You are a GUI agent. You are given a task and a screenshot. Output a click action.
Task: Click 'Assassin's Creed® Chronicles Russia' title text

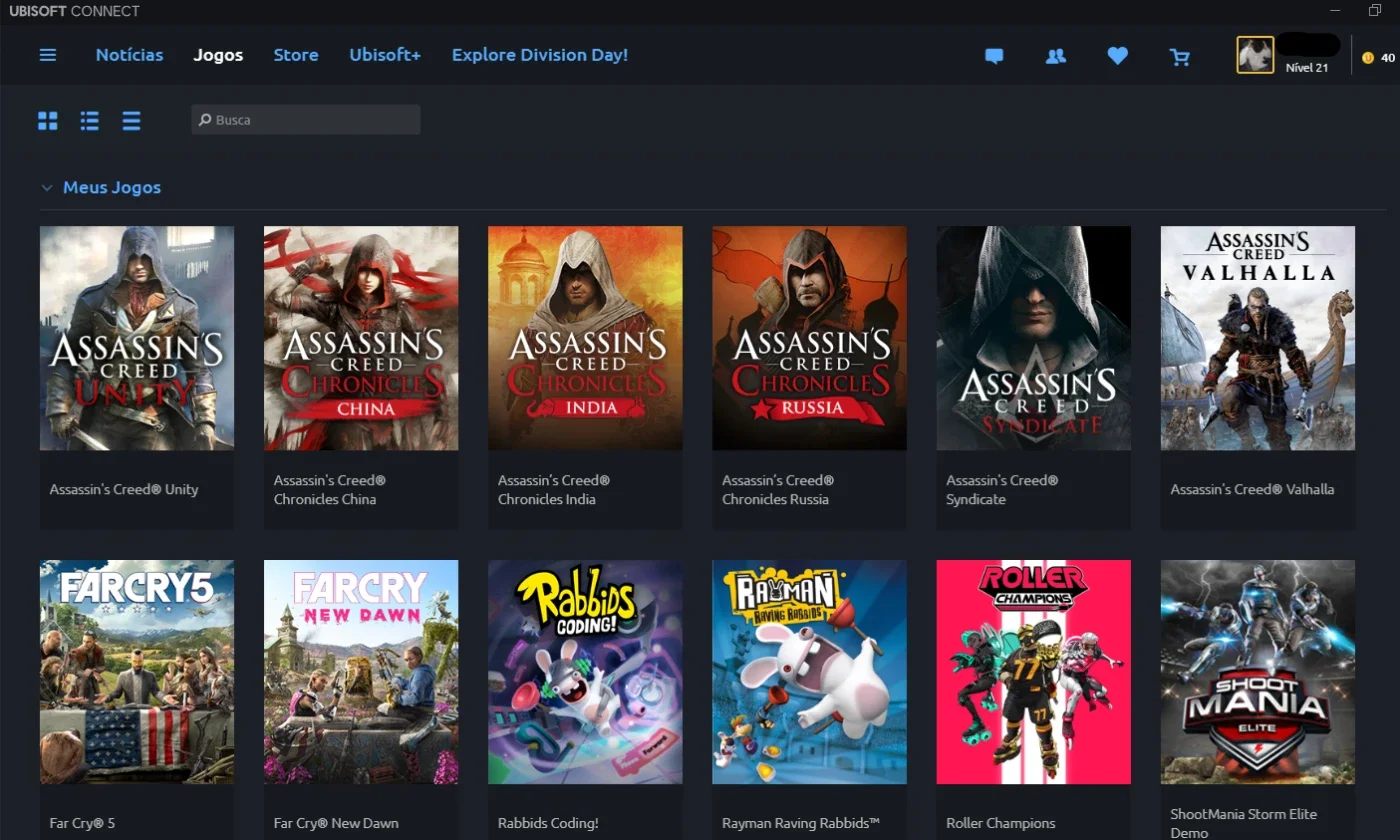point(778,490)
